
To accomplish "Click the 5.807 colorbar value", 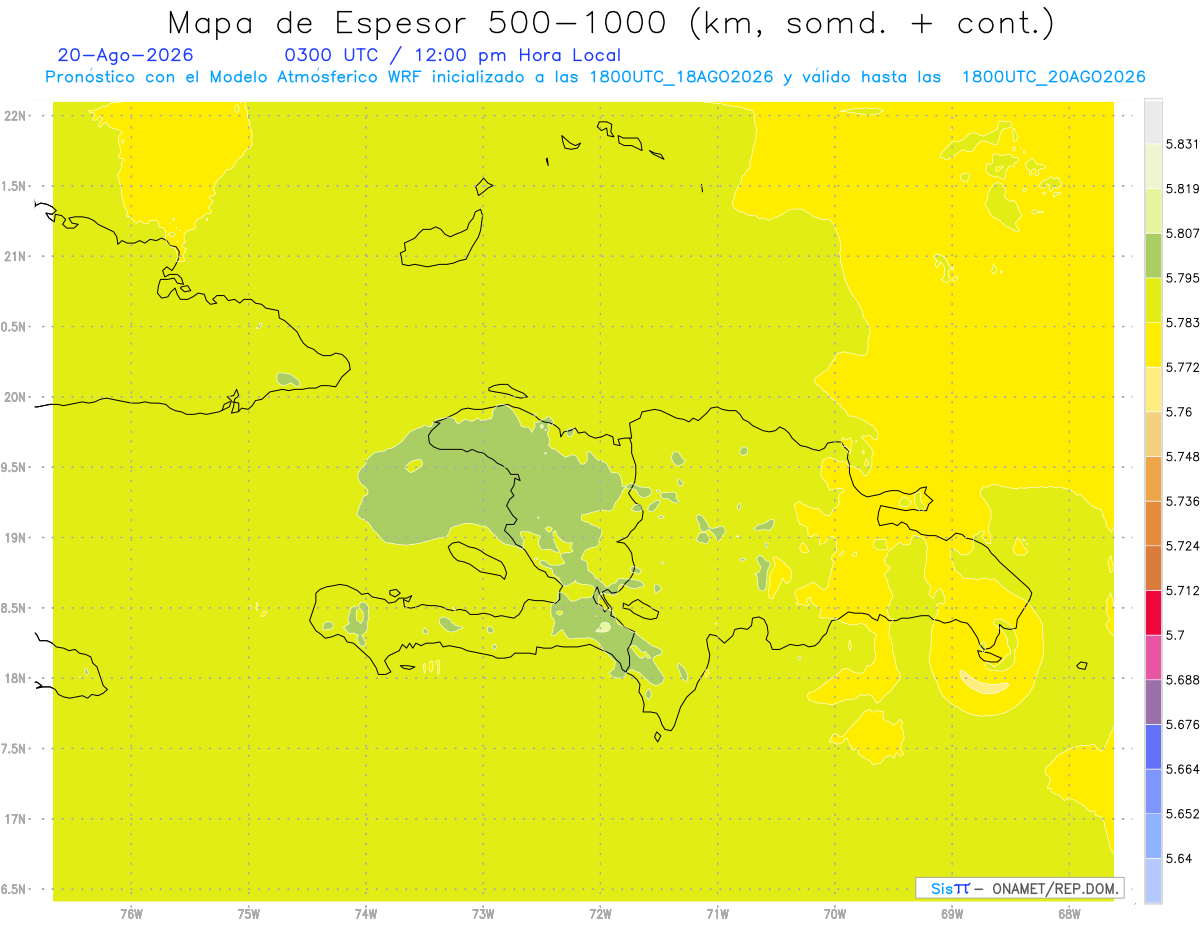I will (1183, 233).
